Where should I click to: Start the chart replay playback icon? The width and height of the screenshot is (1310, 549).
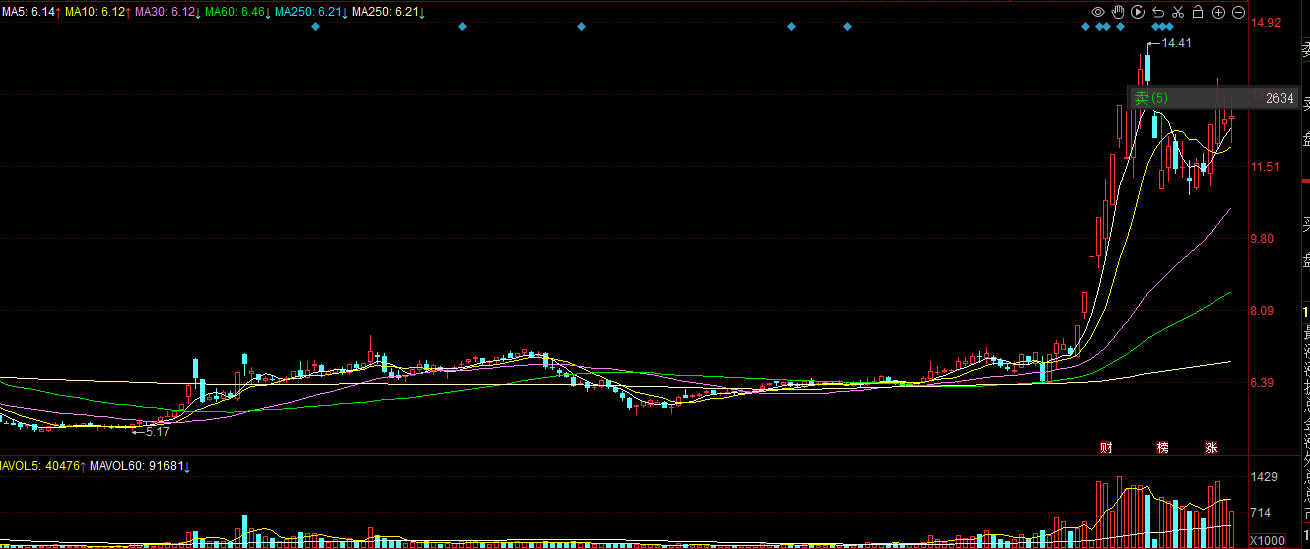[1139, 12]
